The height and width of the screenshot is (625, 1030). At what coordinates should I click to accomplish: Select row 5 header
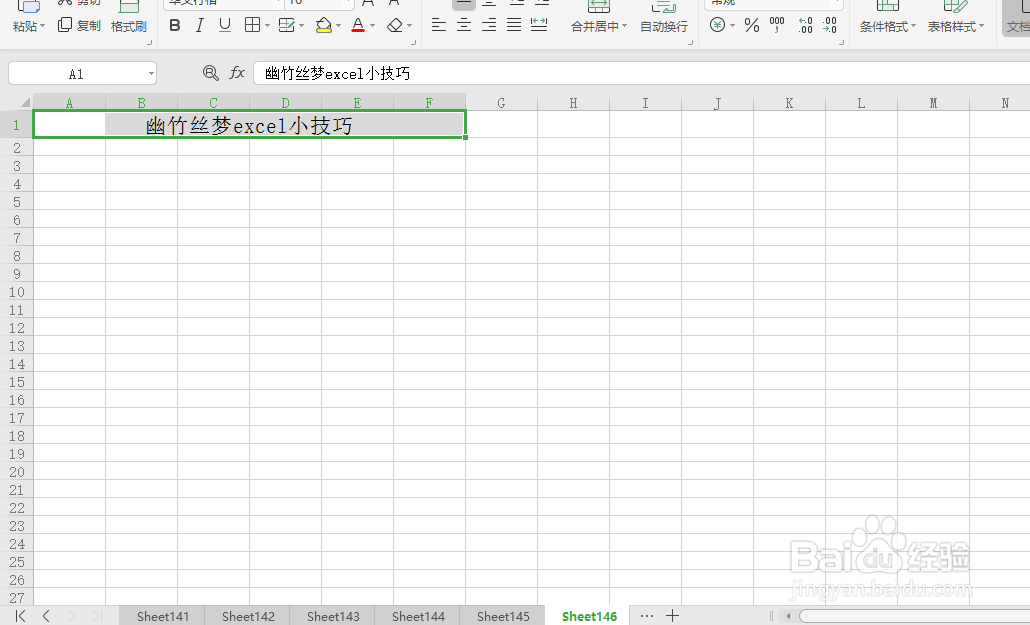[16, 202]
